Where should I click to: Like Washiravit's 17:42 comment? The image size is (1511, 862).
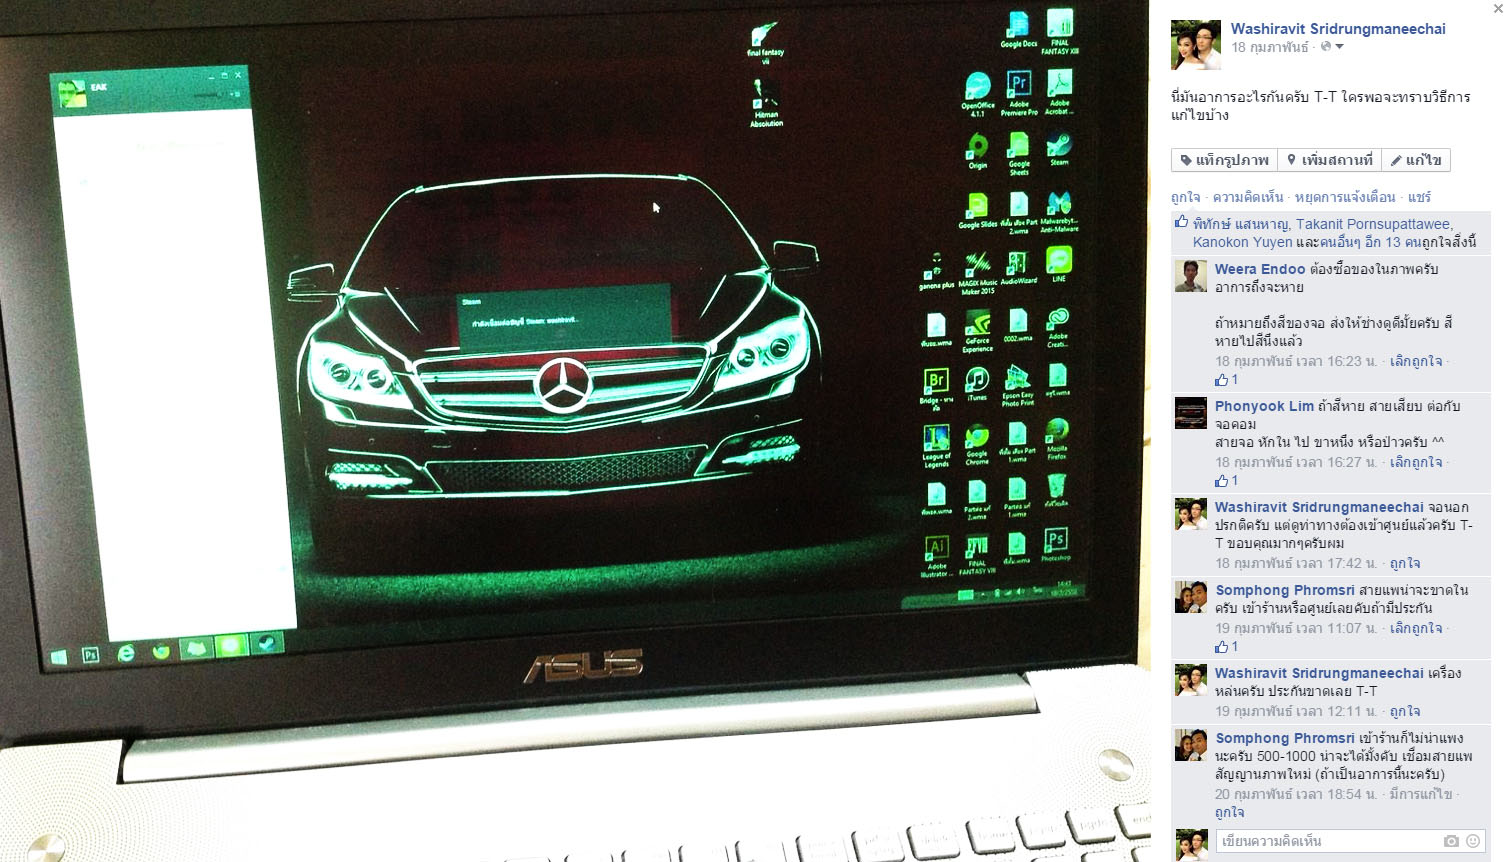pyautogui.click(x=1405, y=563)
